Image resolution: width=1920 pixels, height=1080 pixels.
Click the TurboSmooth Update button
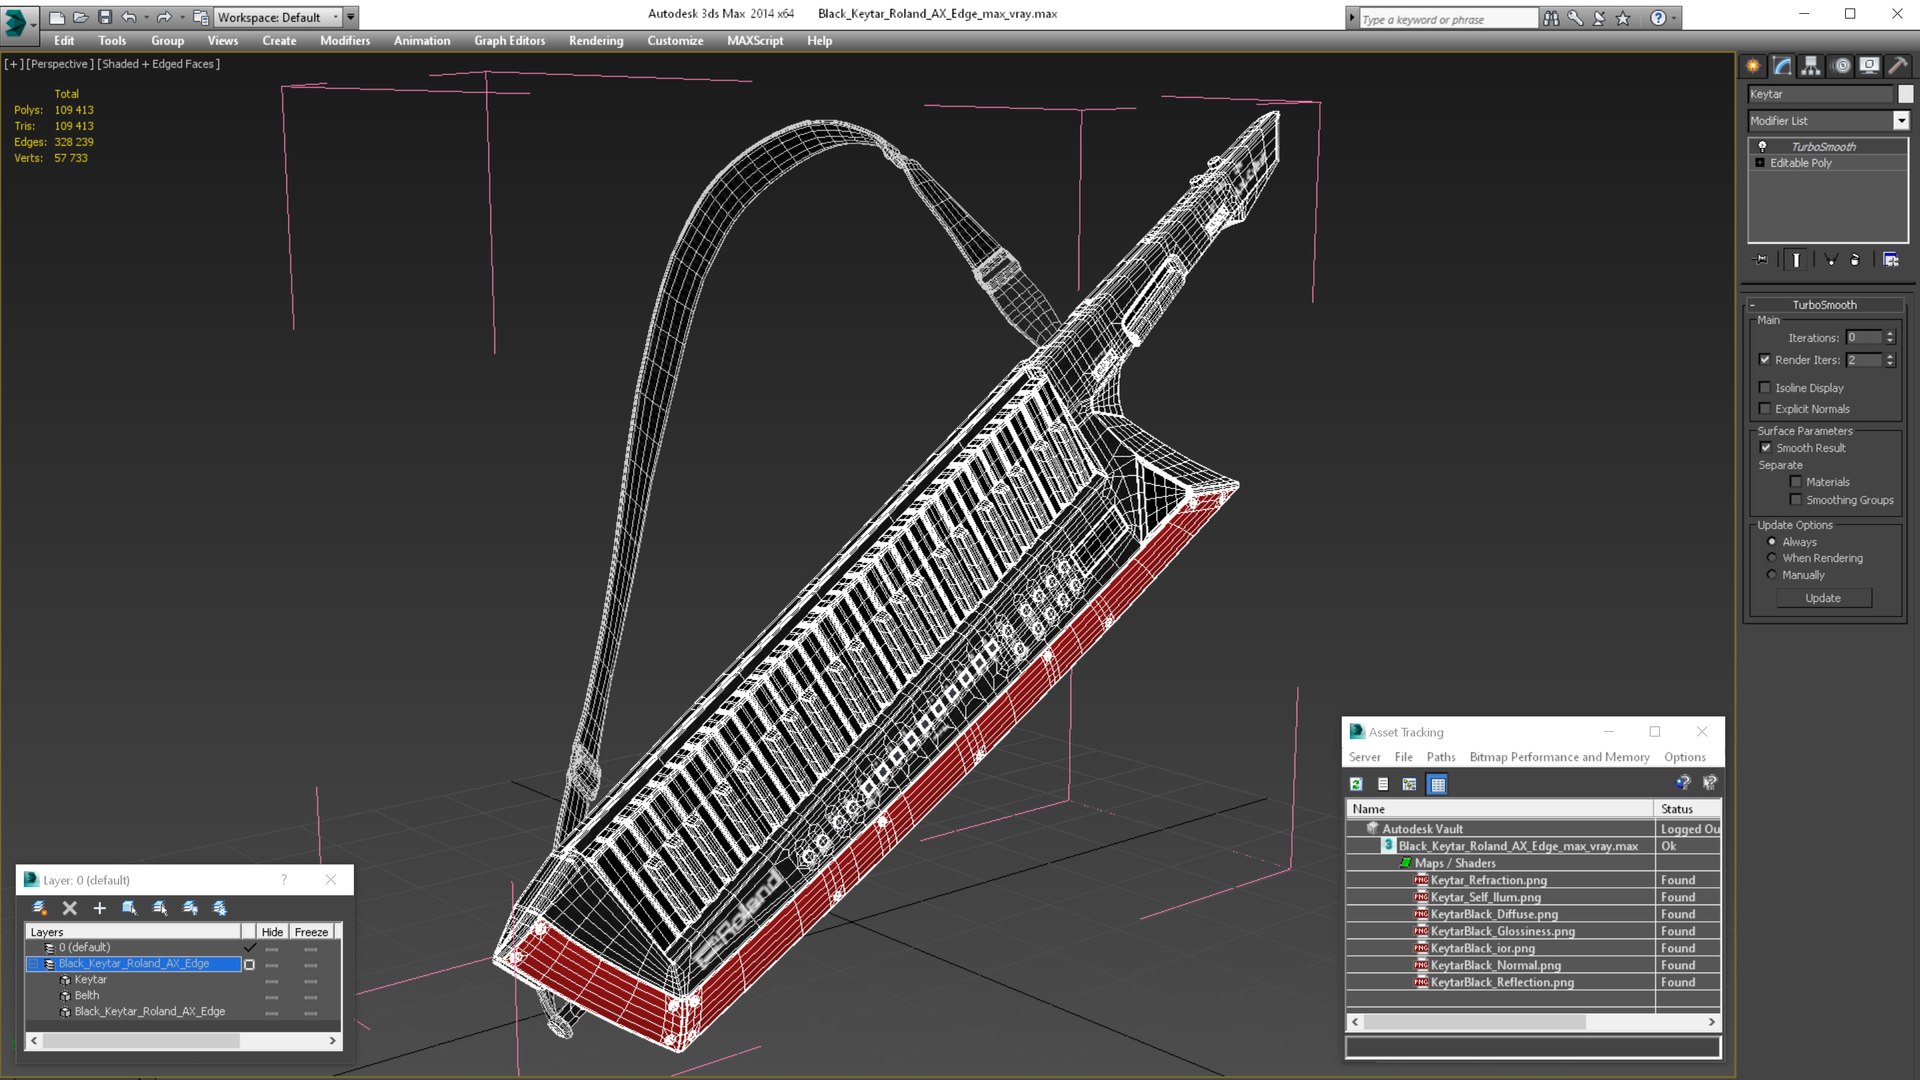[x=1823, y=598]
